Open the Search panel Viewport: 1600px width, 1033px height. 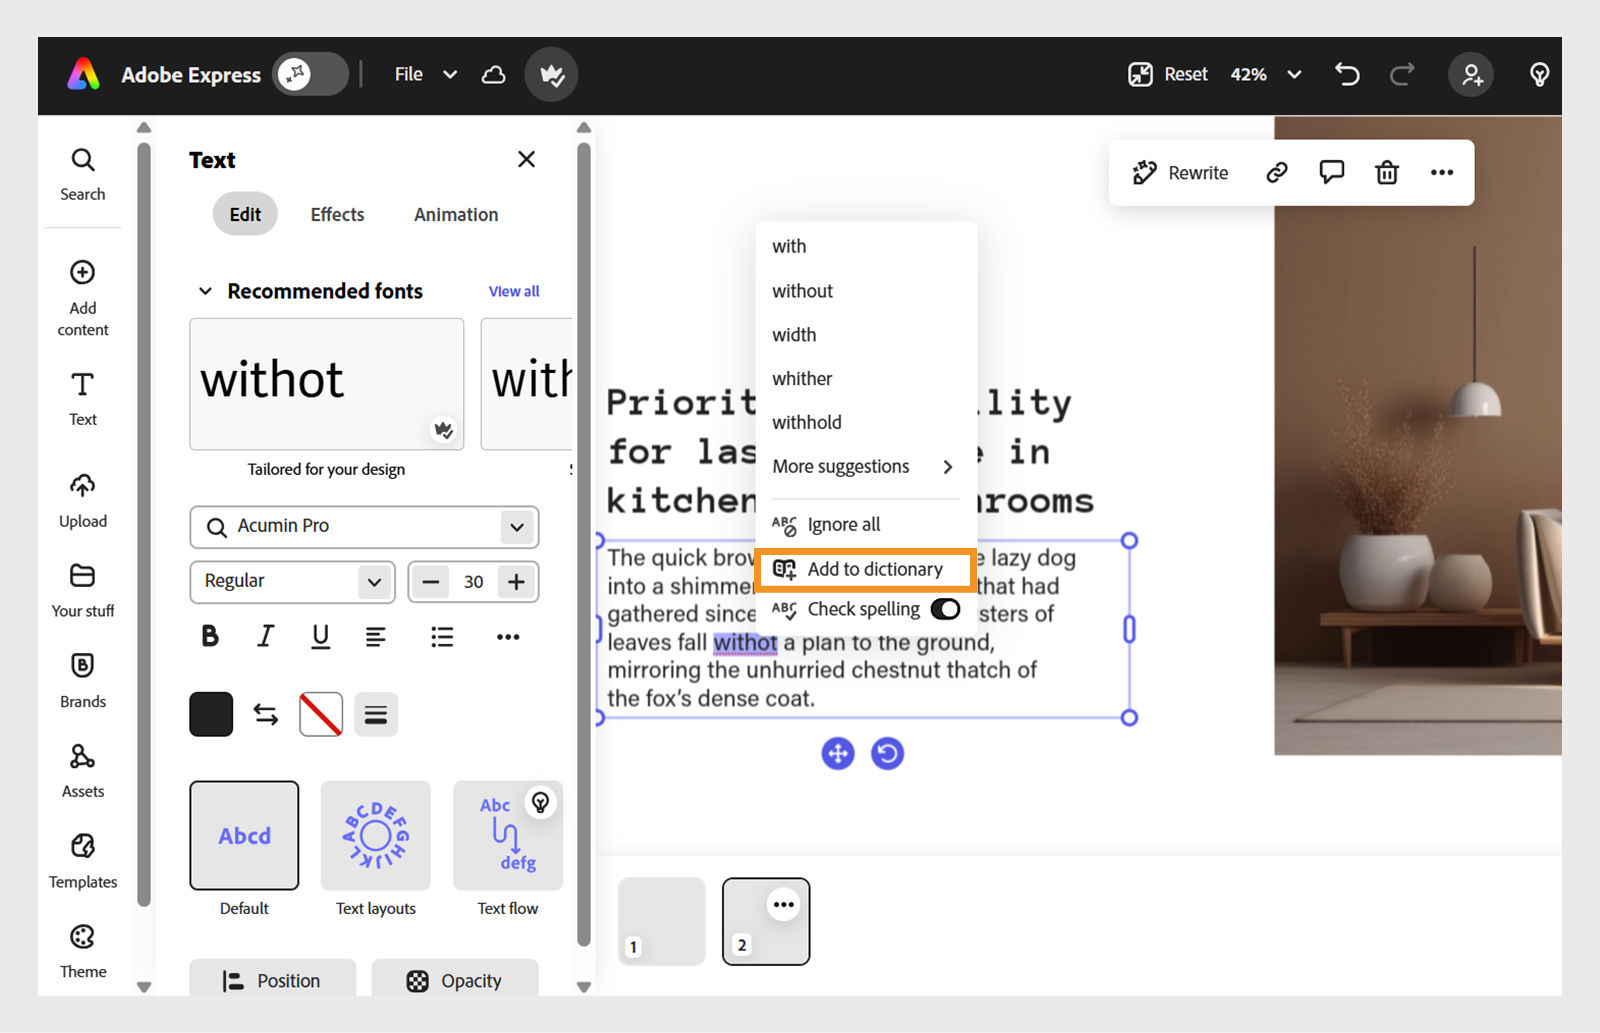(x=82, y=172)
